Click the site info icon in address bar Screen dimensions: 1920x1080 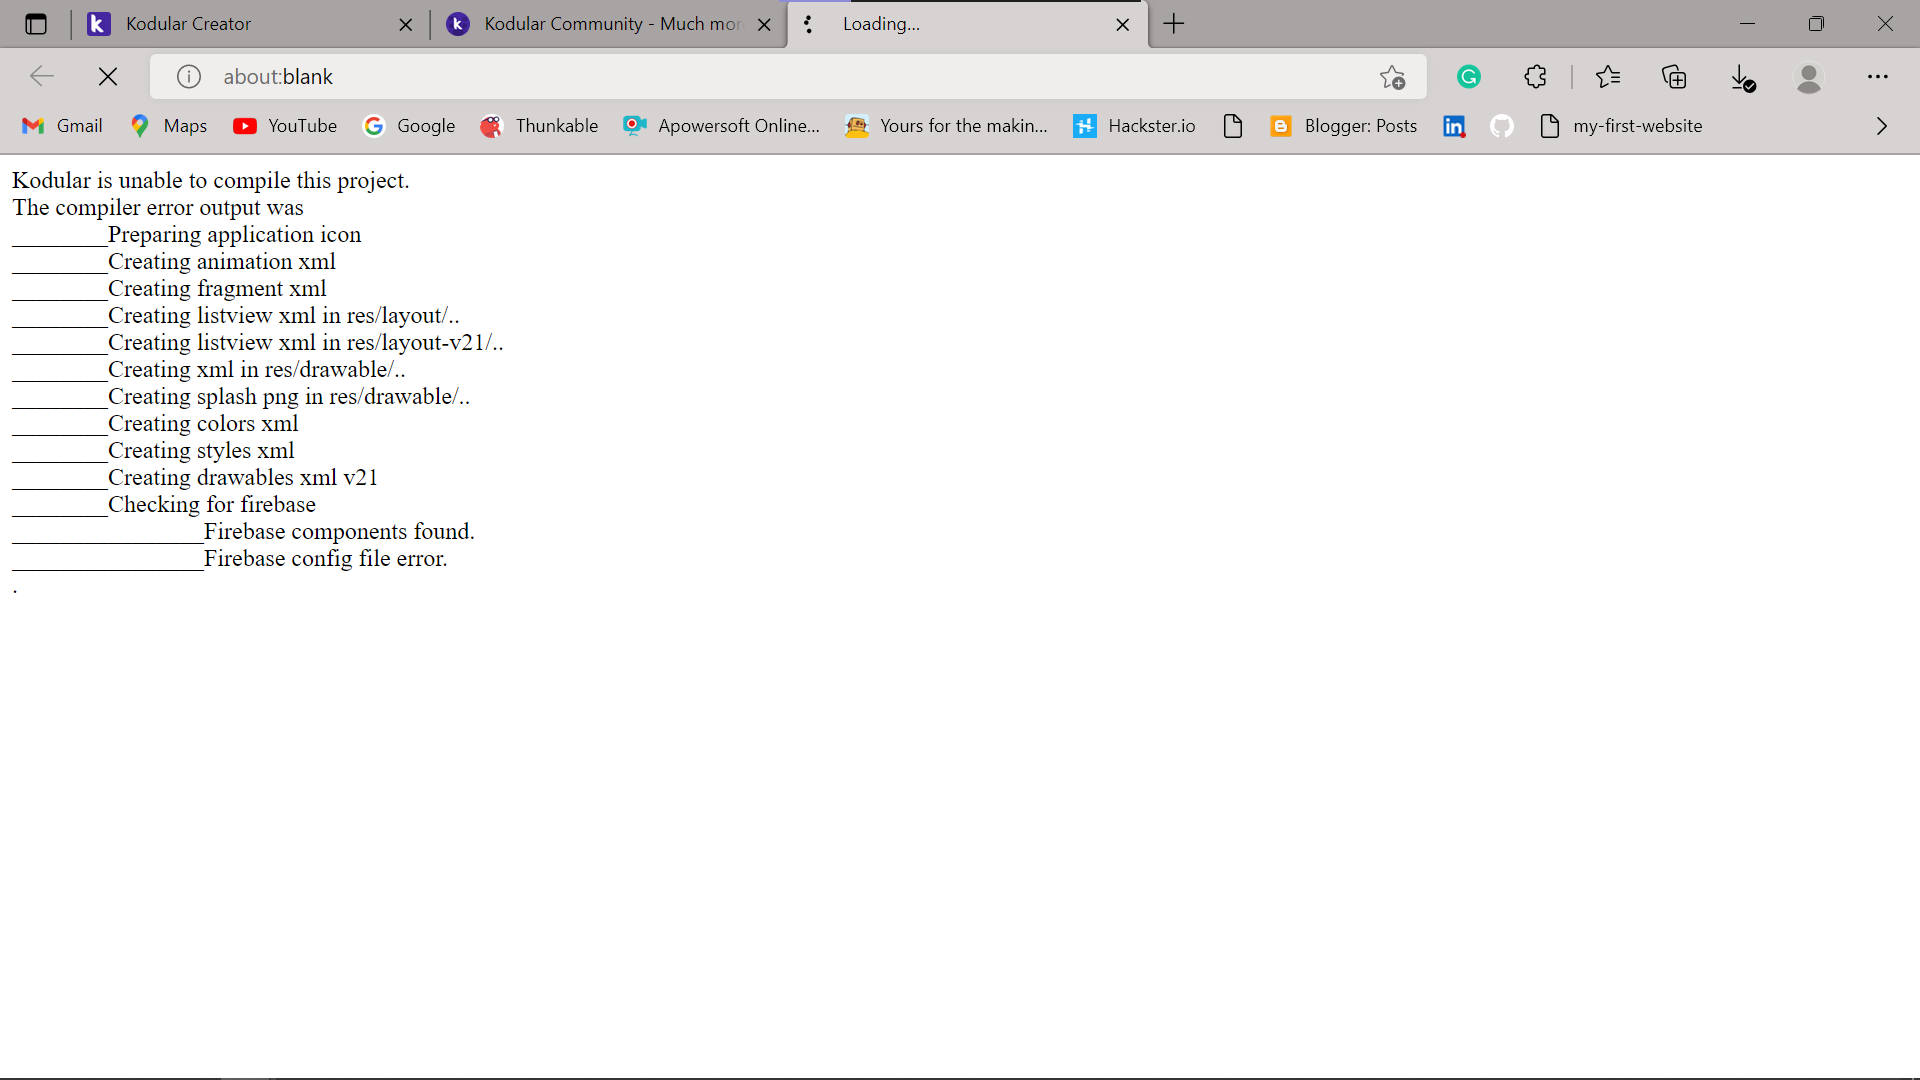[187, 76]
